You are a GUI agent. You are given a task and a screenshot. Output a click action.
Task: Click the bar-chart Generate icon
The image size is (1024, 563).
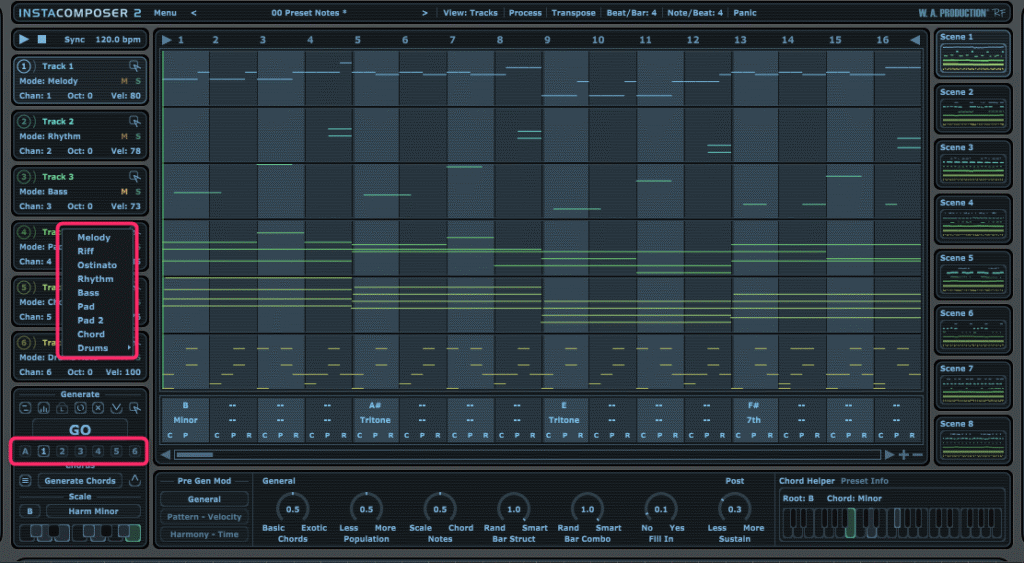pyautogui.click(x=44, y=408)
